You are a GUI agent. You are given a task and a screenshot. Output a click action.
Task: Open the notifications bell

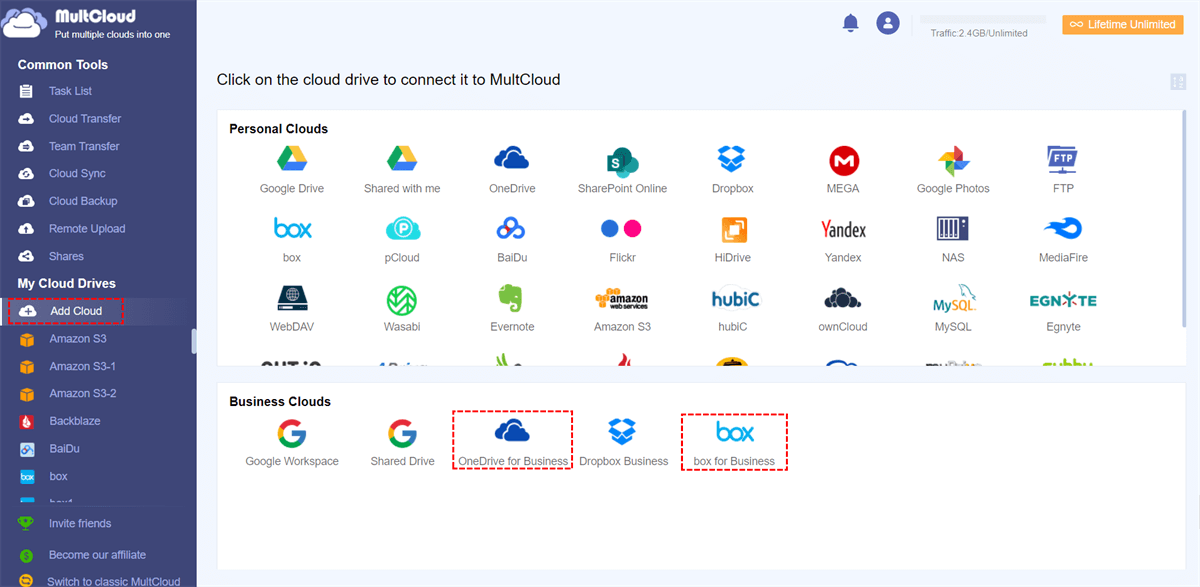pyautogui.click(x=851, y=23)
